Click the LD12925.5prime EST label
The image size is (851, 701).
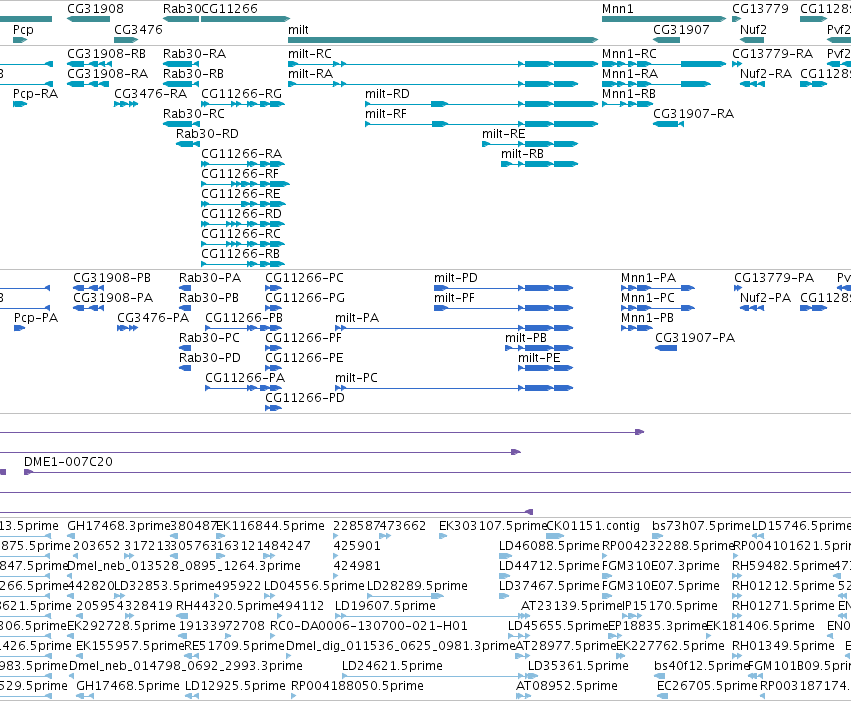[235, 686]
